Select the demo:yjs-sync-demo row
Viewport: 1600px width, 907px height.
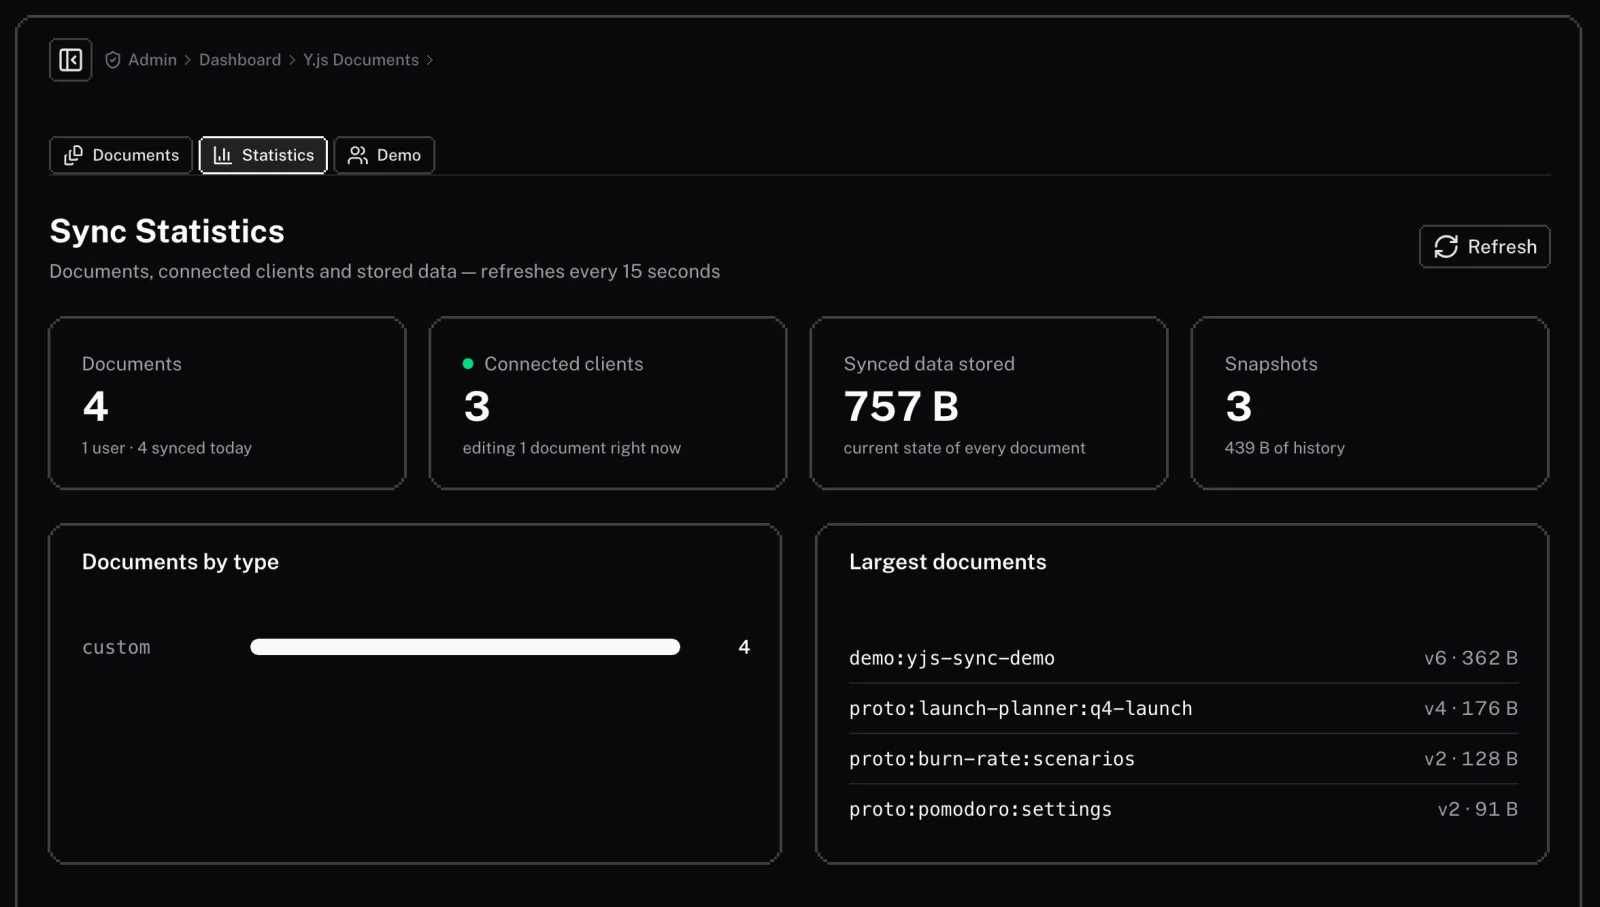coord(1183,658)
